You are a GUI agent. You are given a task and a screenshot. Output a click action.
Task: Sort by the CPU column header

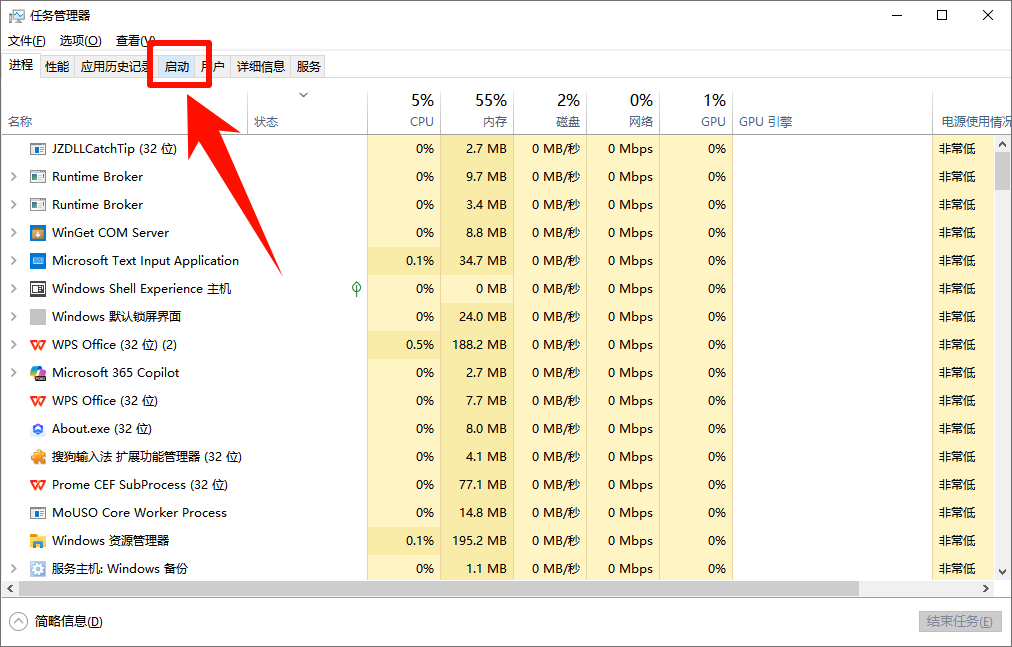[404, 110]
